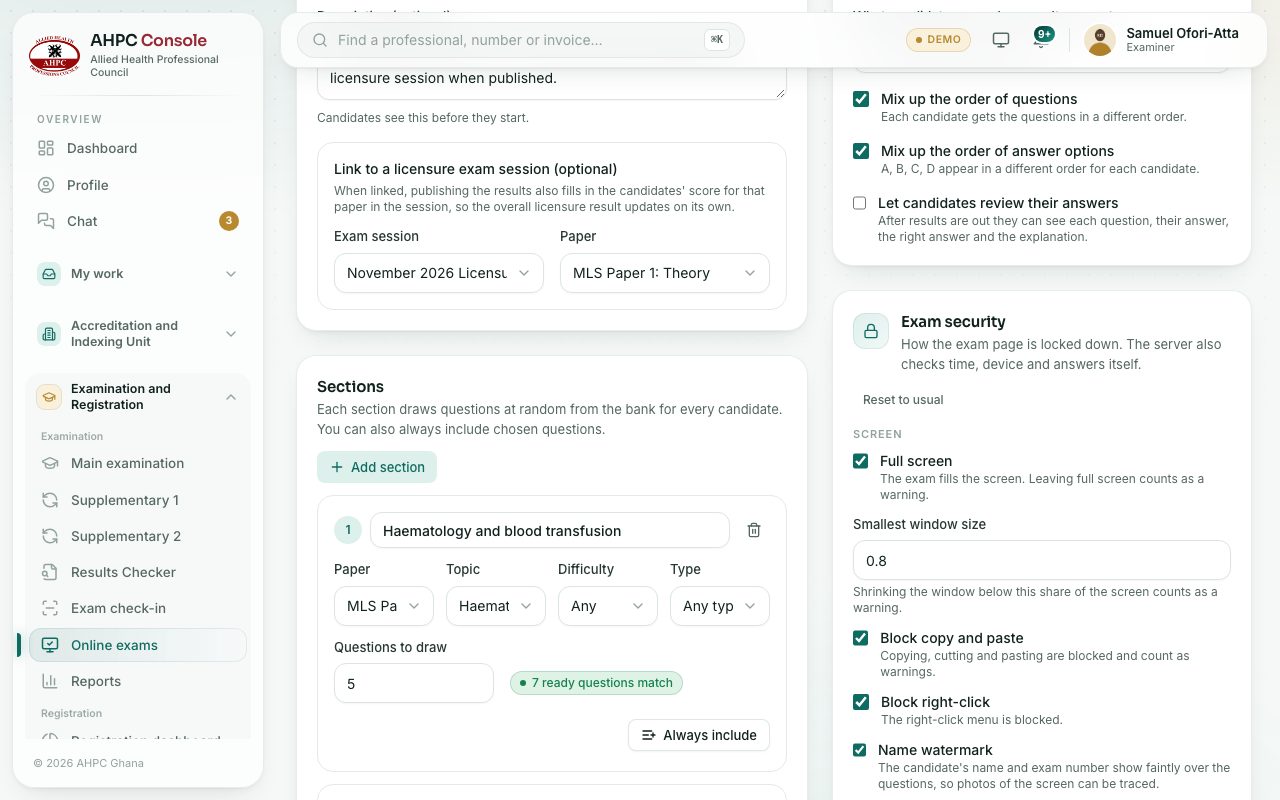Screen dimensions: 1280x800
Task: Delete the Haematology section via trash icon
Action: tap(754, 530)
